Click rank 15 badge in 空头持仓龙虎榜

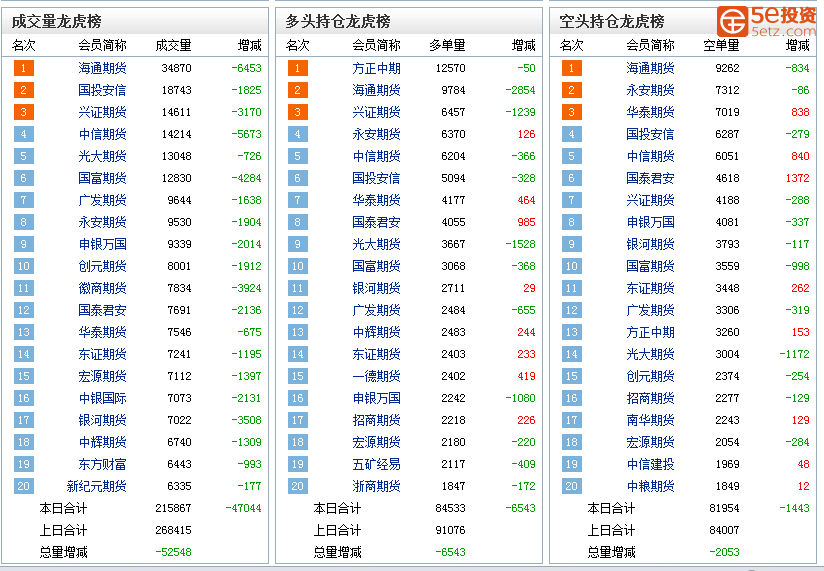click(571, 376)
